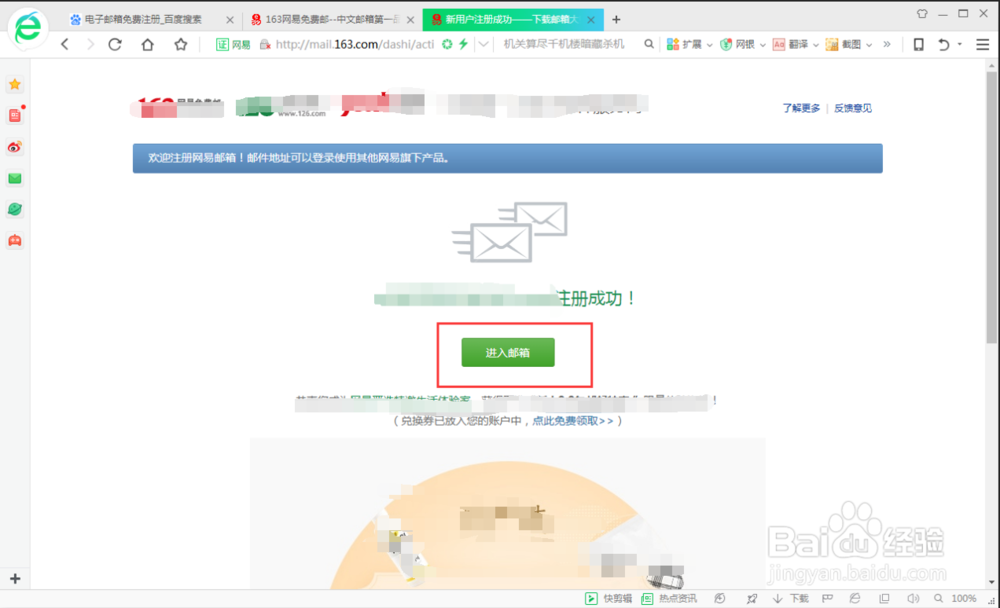The width and height of the screenshot is (1000, 608).
Task: Expand the 翻译 dropdown arrow
Action: click(816, 45)
